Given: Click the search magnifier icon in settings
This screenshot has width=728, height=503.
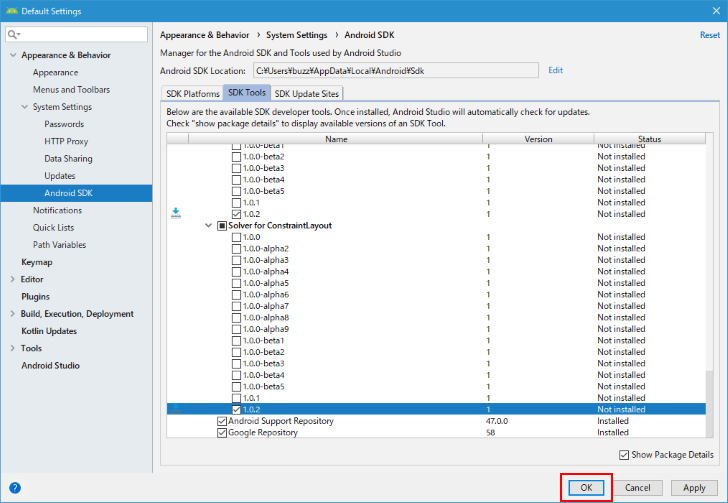Looking at the screenshot, I should (12, 34).
